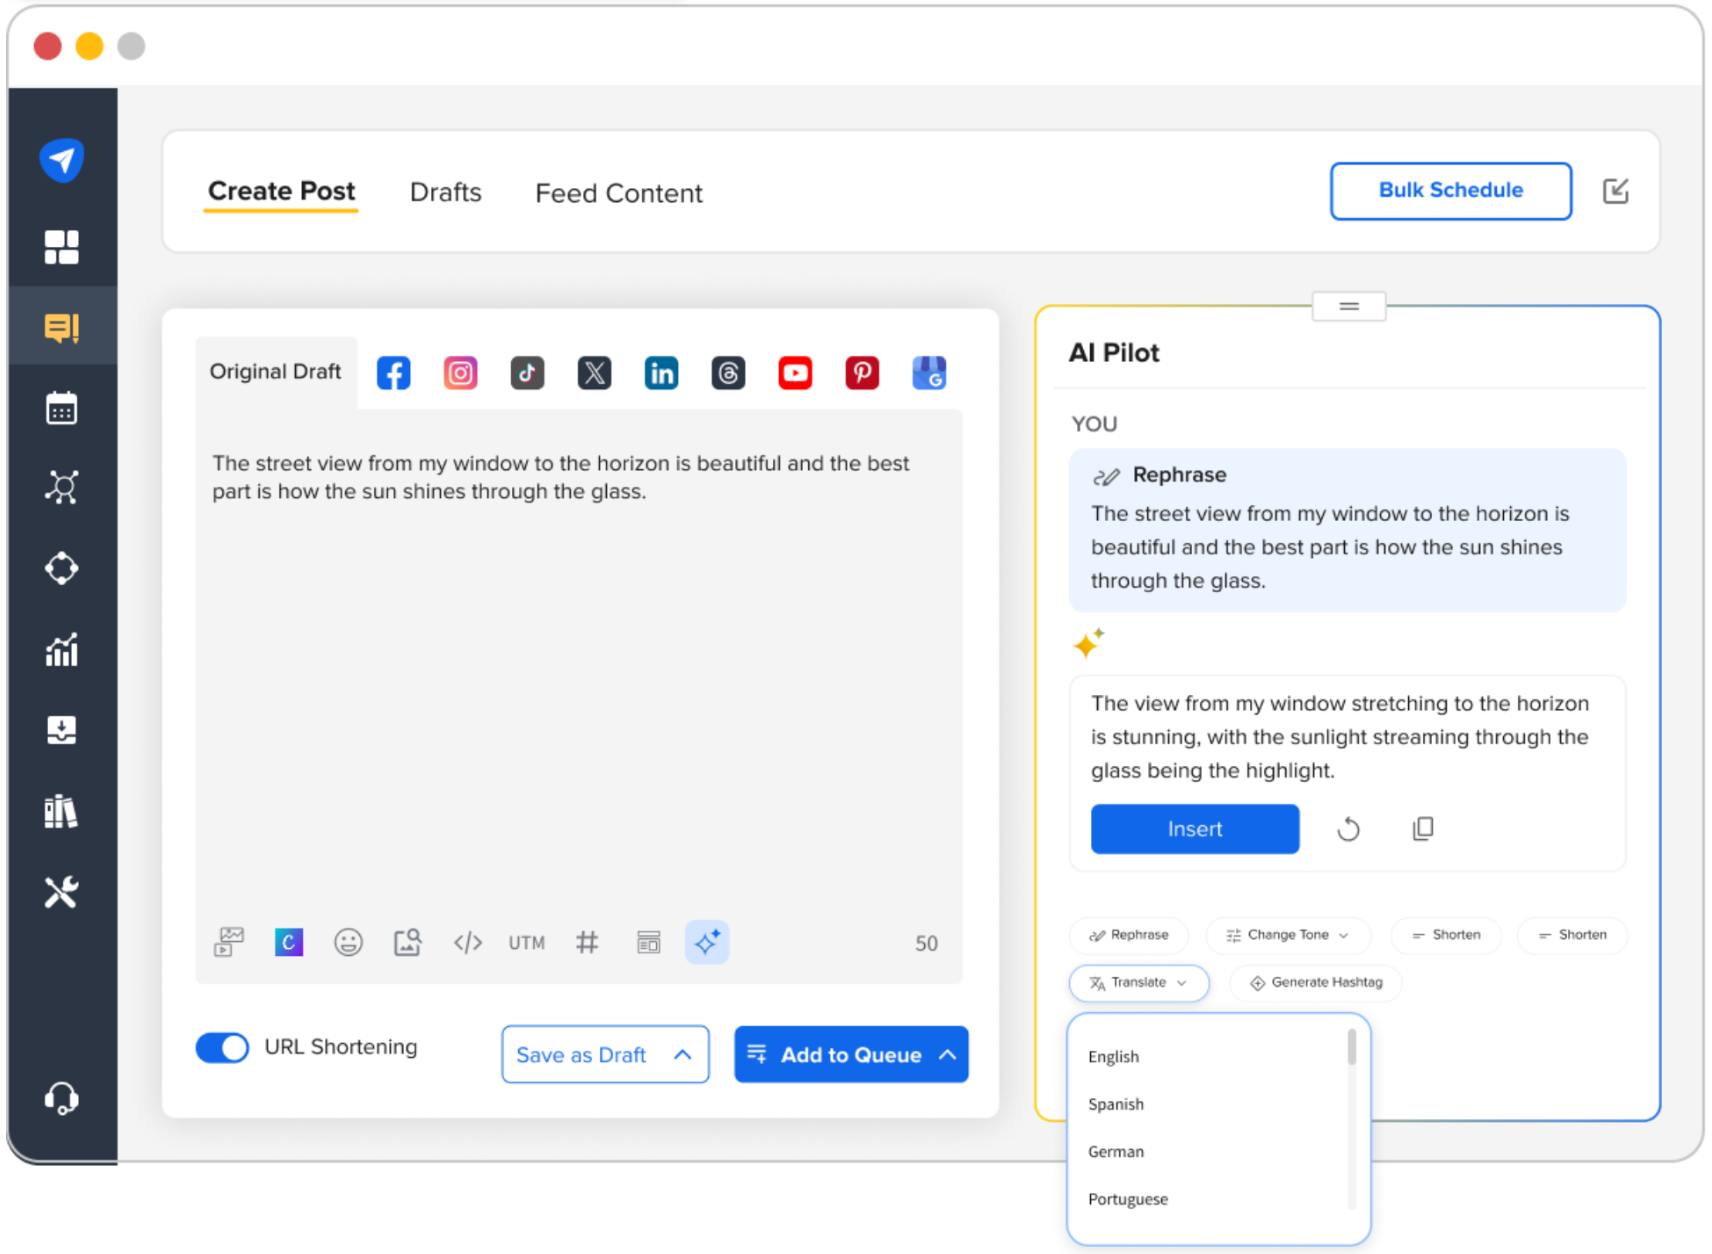Screen dimensions: 1712x1254
Task: Select the Google Business Profile channel icon
Action: click(929, 373)
